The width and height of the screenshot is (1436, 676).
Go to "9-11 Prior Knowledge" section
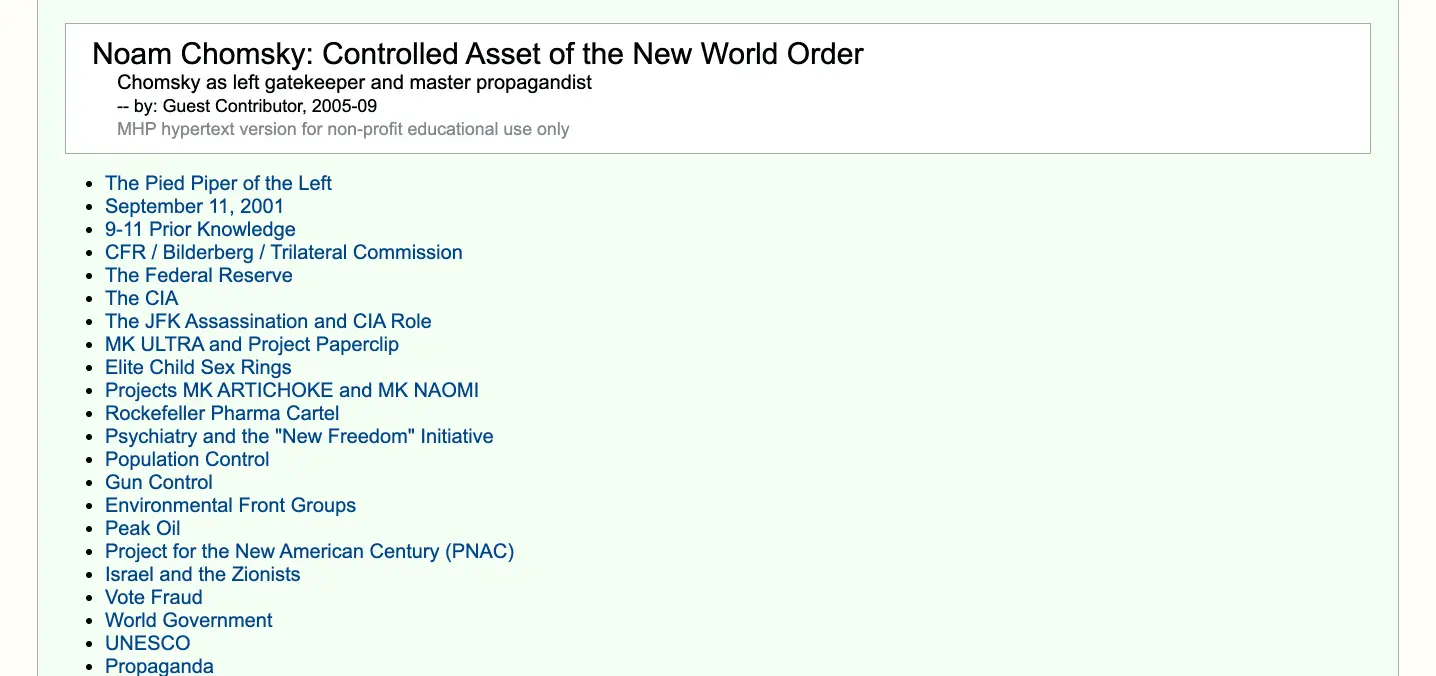(200, 229)
